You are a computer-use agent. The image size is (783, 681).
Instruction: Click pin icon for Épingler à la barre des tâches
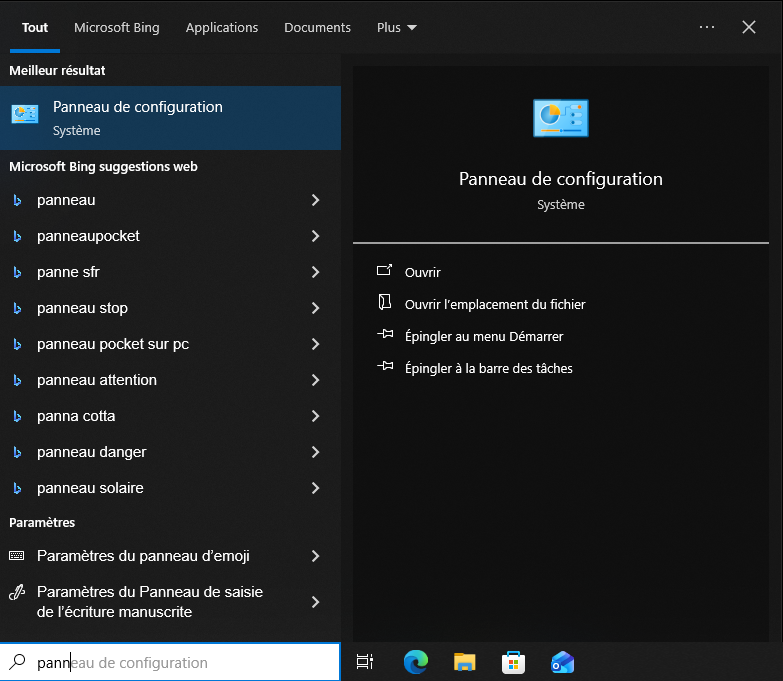click(385, 366)
